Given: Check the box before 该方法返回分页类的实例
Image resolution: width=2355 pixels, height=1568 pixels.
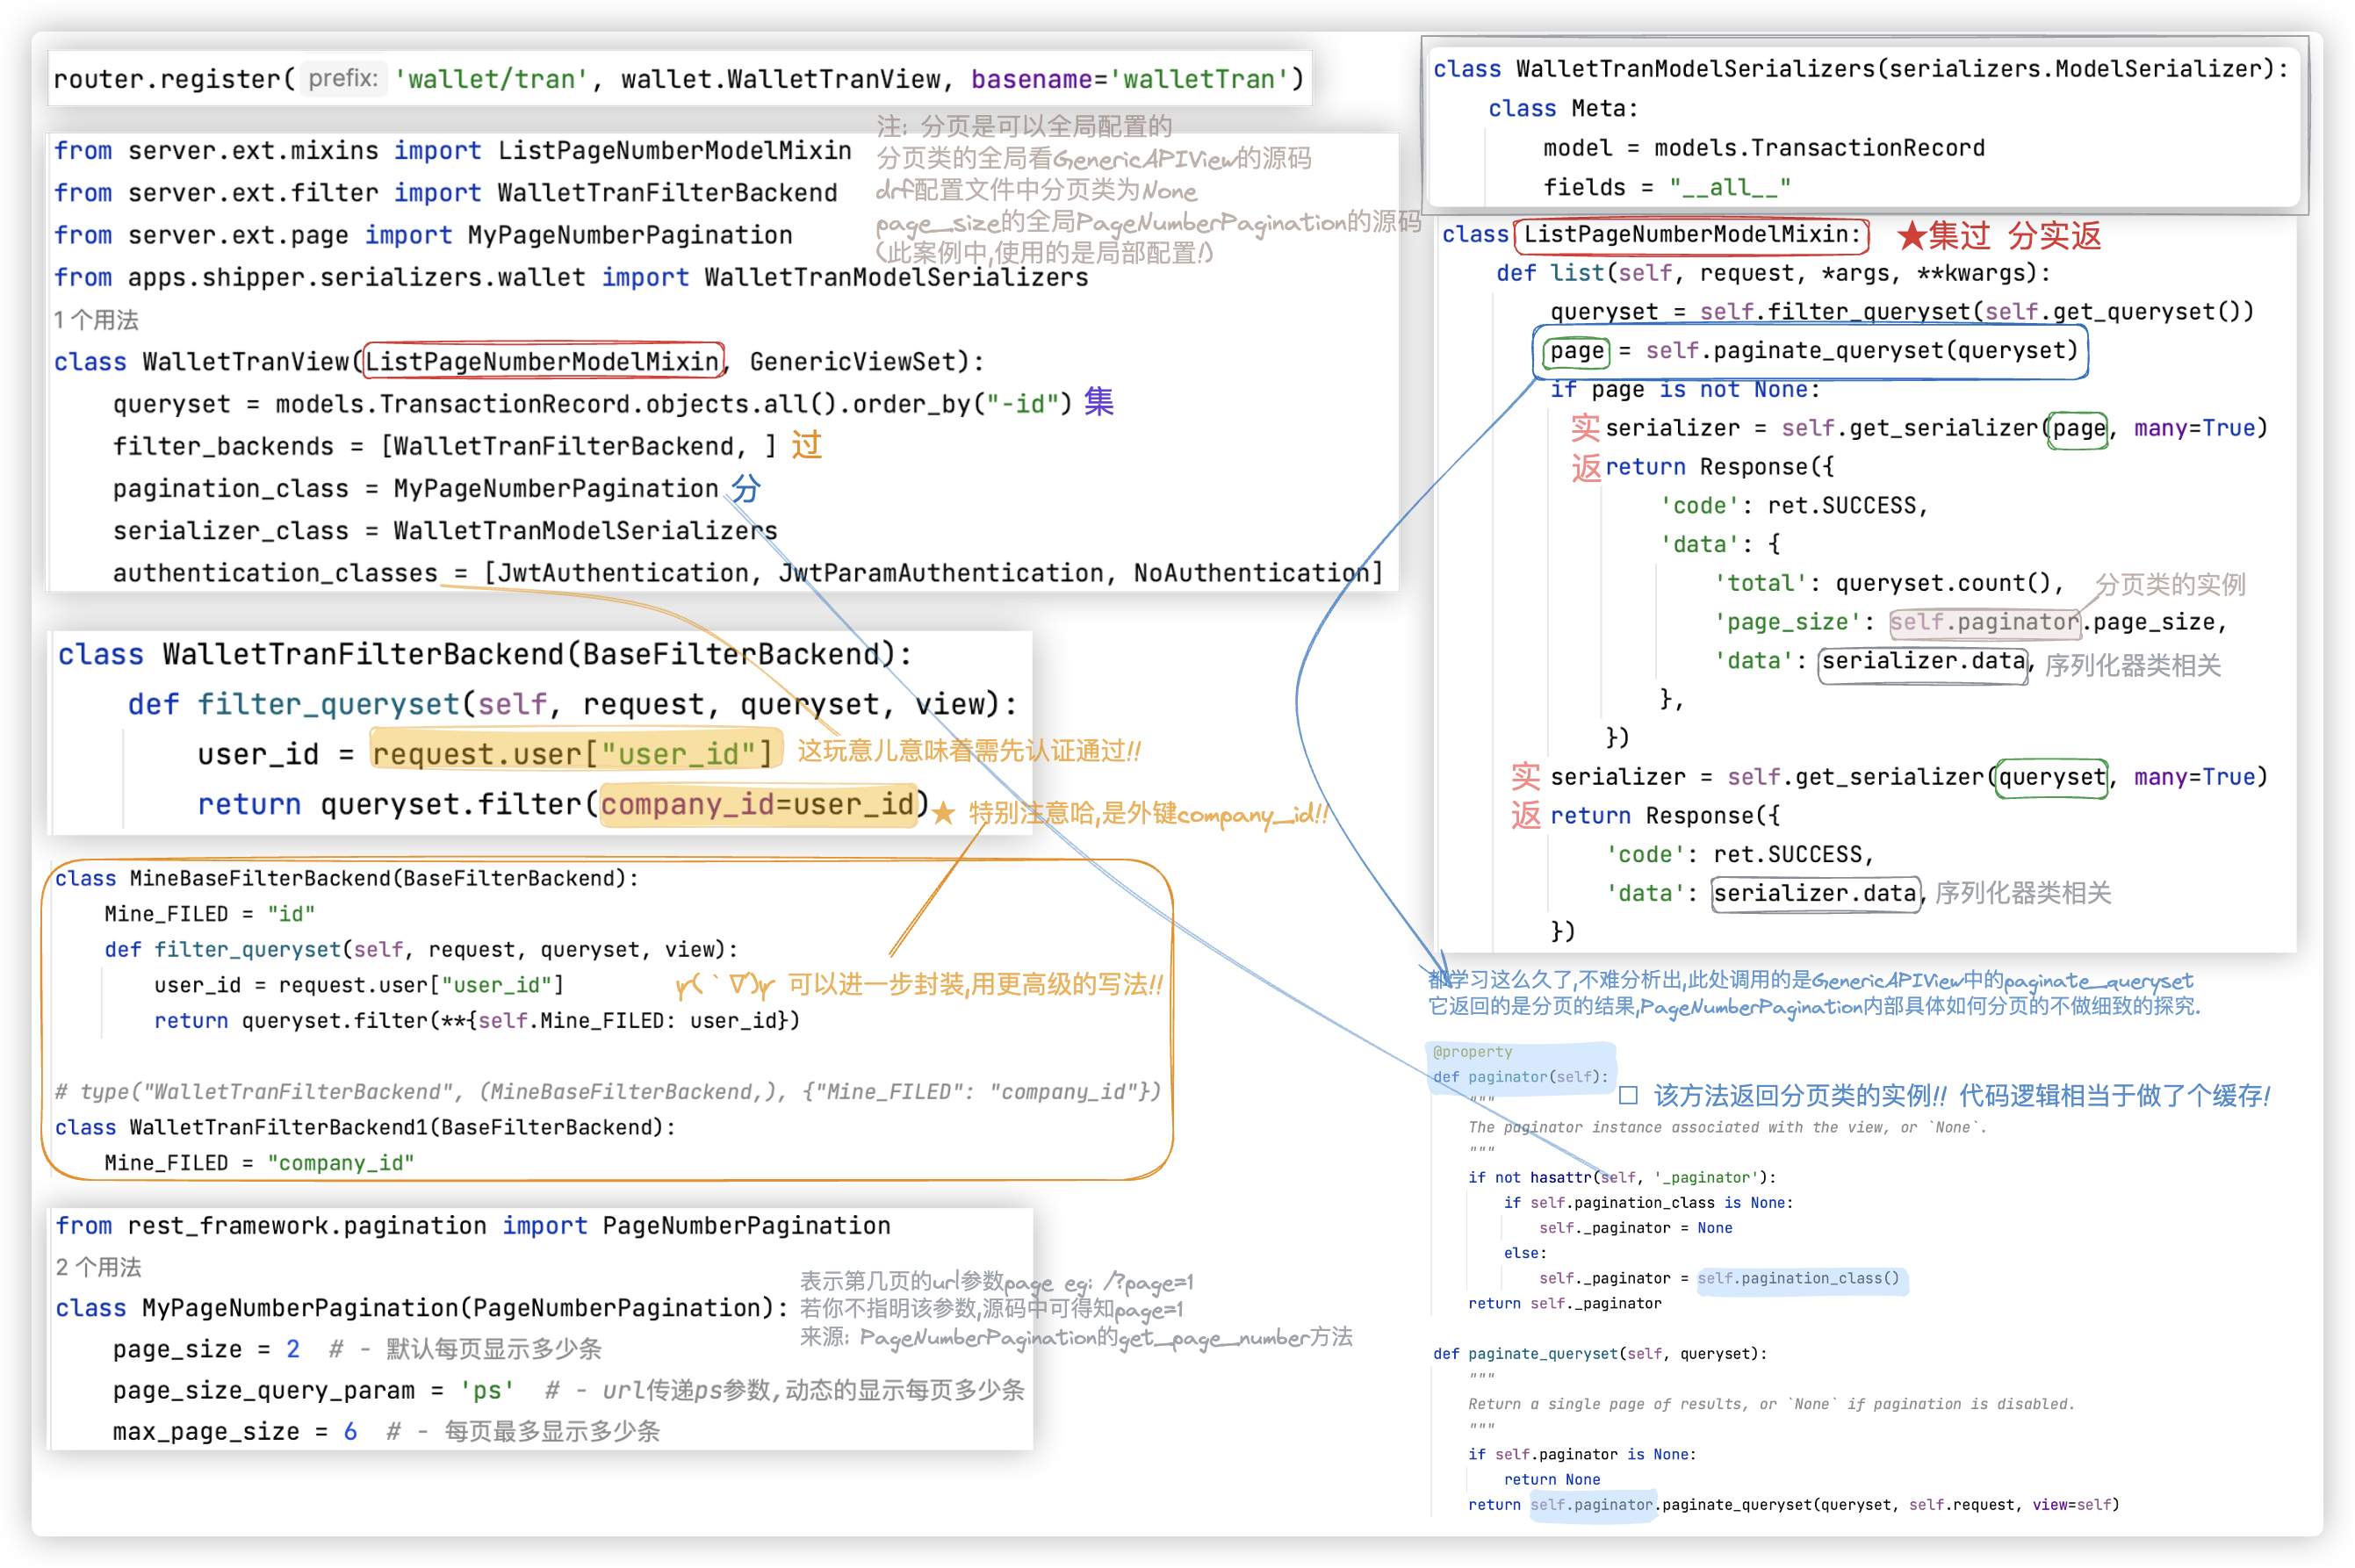Looking at the screenshot, I should 1628,1095.
